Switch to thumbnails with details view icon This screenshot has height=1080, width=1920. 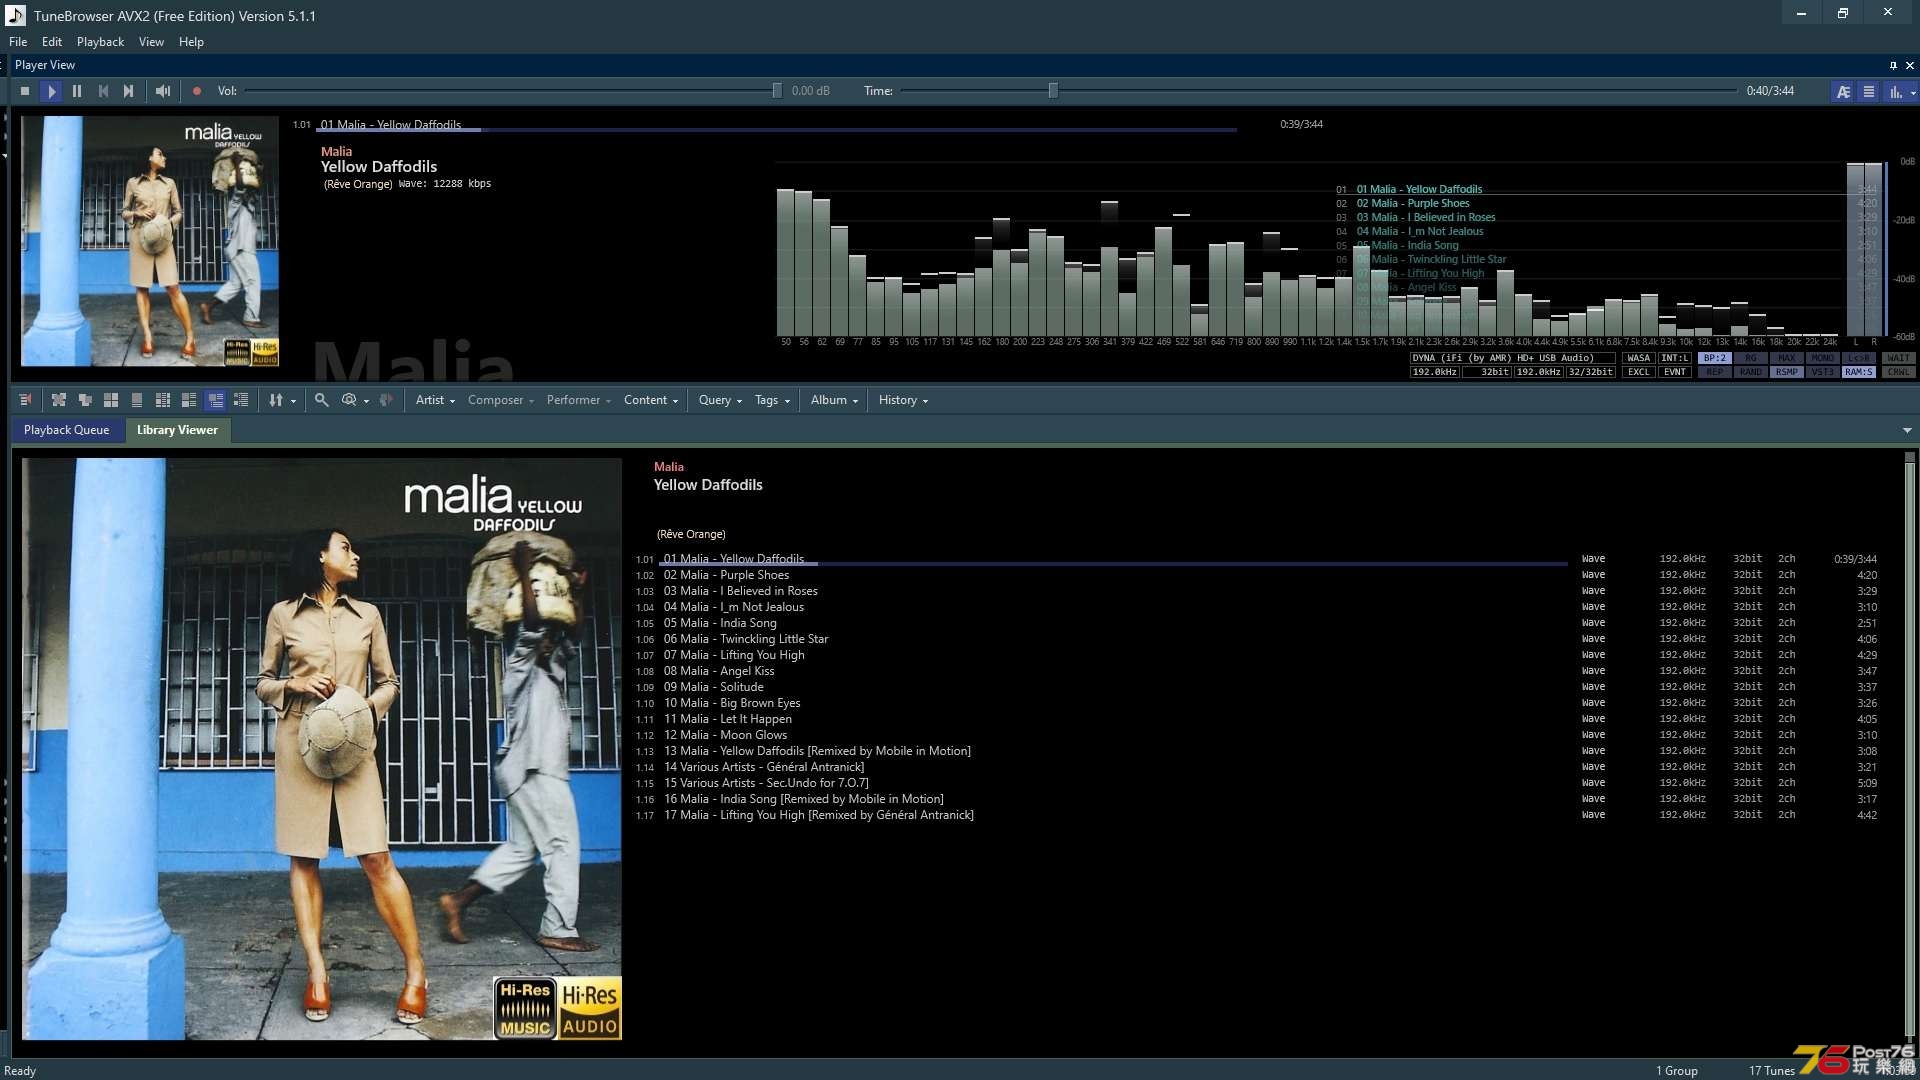[189, 400]
